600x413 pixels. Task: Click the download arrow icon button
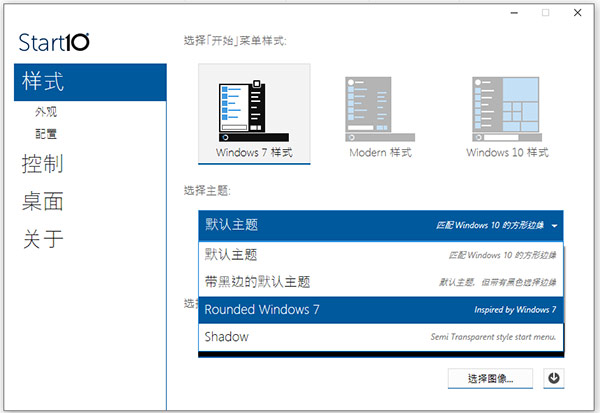pos(554,379)
